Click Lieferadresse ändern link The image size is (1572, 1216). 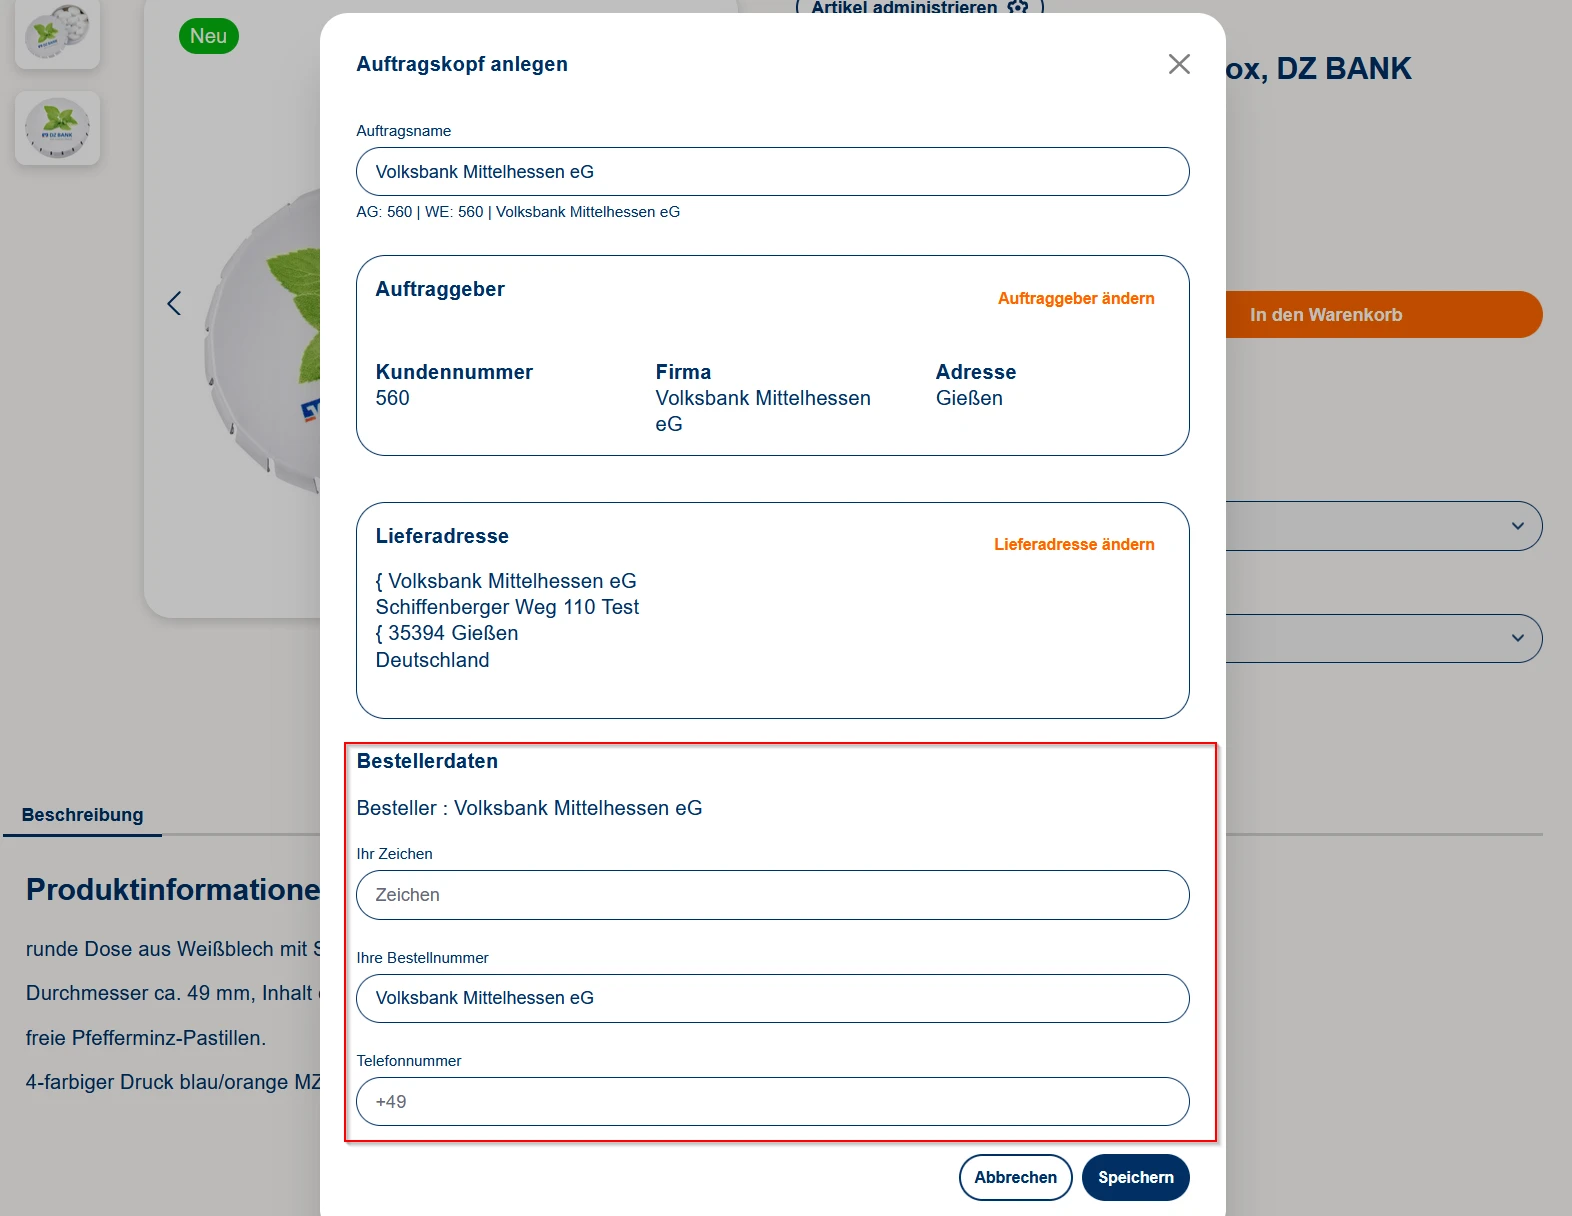click(1073, 544)
